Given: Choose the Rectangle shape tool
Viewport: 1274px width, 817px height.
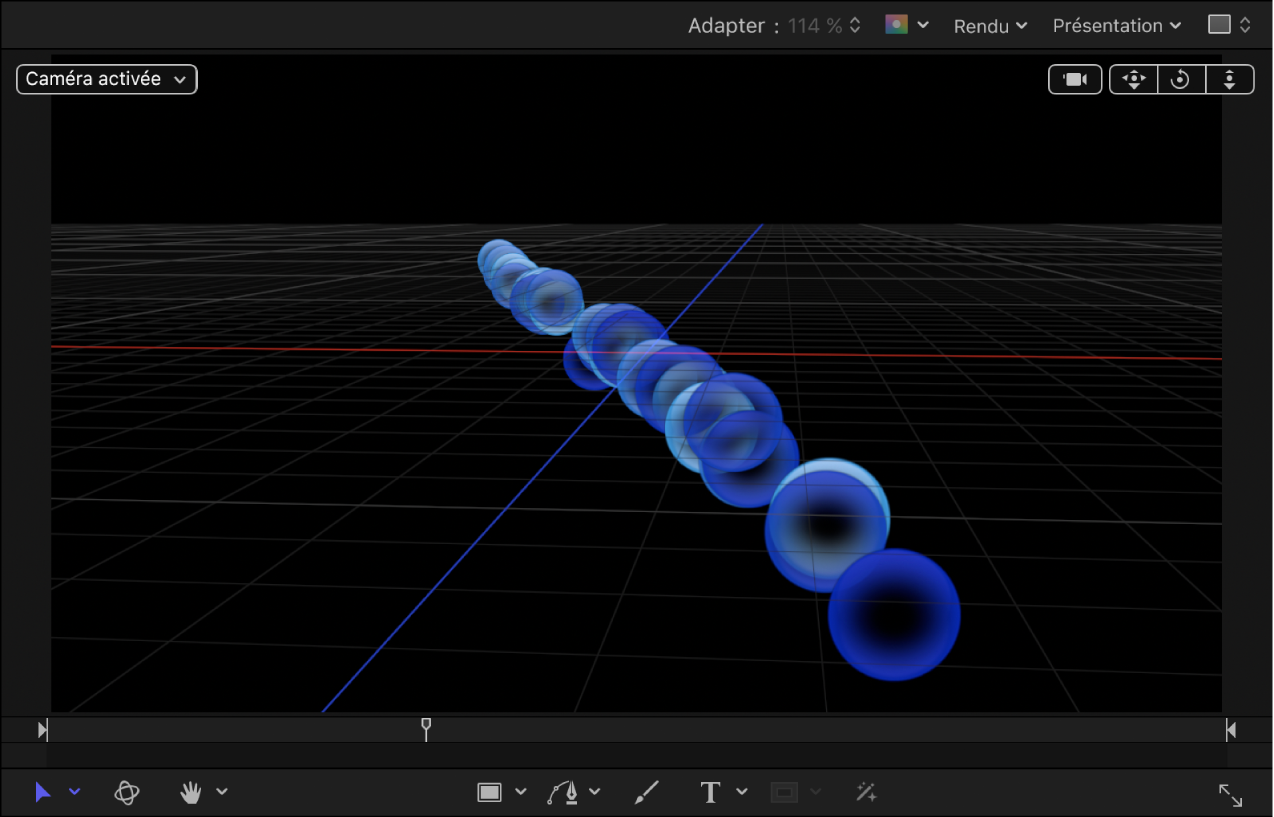Looking at the screenshot, I should pyautogui.click(x=488, y=792).
